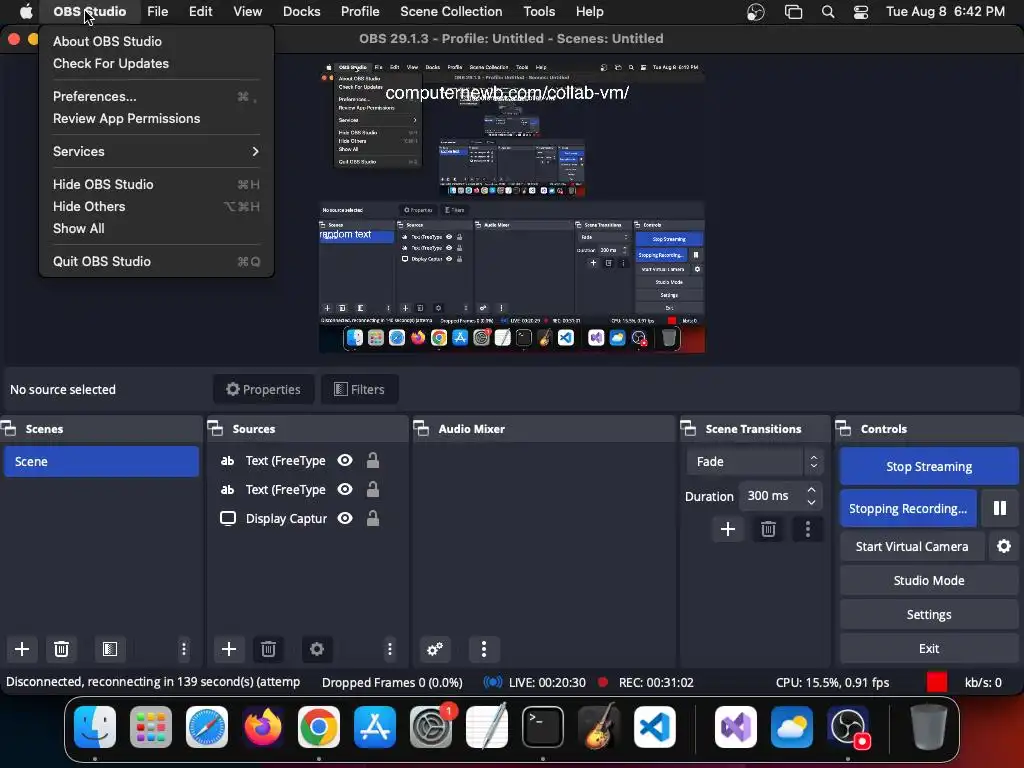The width and height of the screenshot is (1024, 768).
Task: Click the OBS icon in the Dock
Action: (x=848, y=726)
